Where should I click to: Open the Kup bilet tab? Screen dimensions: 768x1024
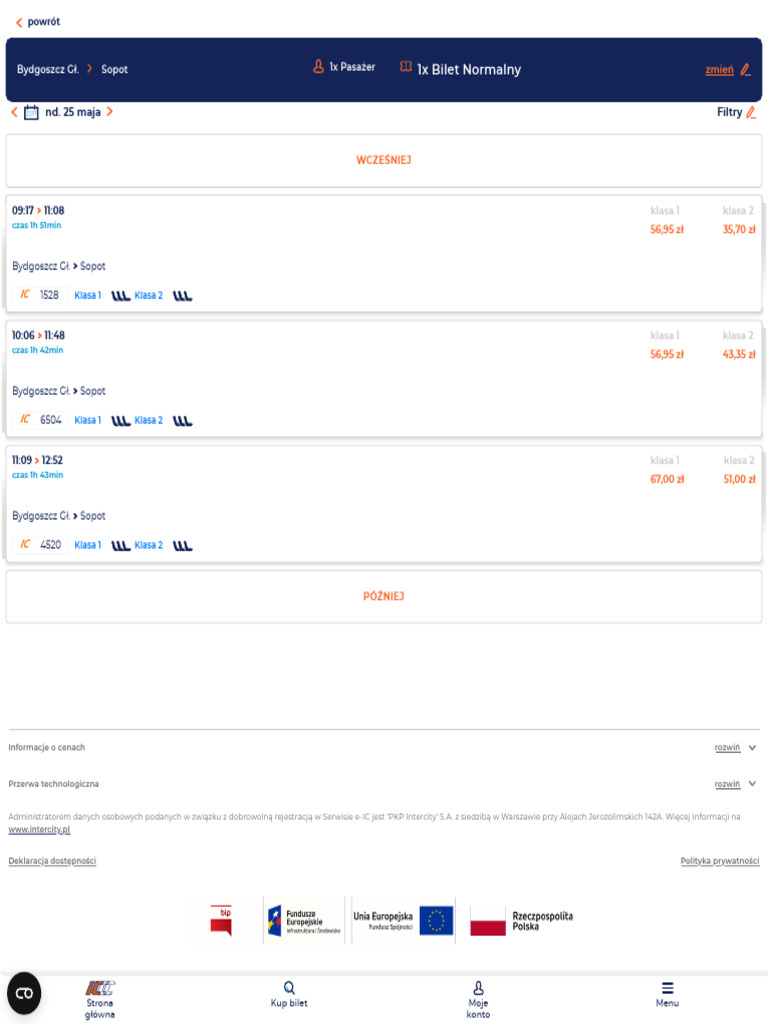pyautogui.click(x=289, y=994)
